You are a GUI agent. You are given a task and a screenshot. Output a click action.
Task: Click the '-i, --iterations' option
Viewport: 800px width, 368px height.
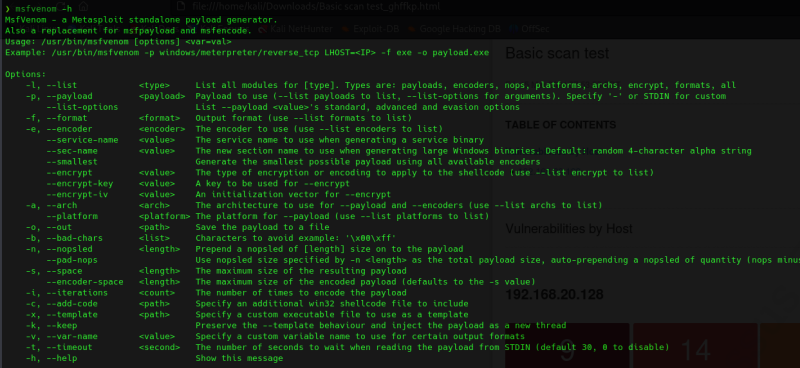point(66,293)
